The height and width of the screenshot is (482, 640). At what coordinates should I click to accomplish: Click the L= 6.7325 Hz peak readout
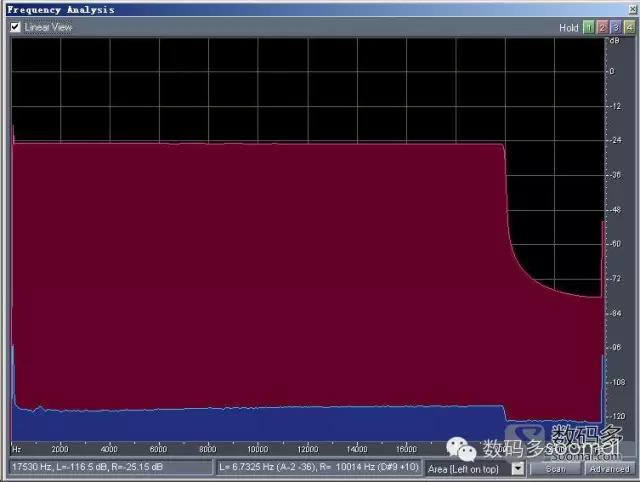(x=318, y=467)
